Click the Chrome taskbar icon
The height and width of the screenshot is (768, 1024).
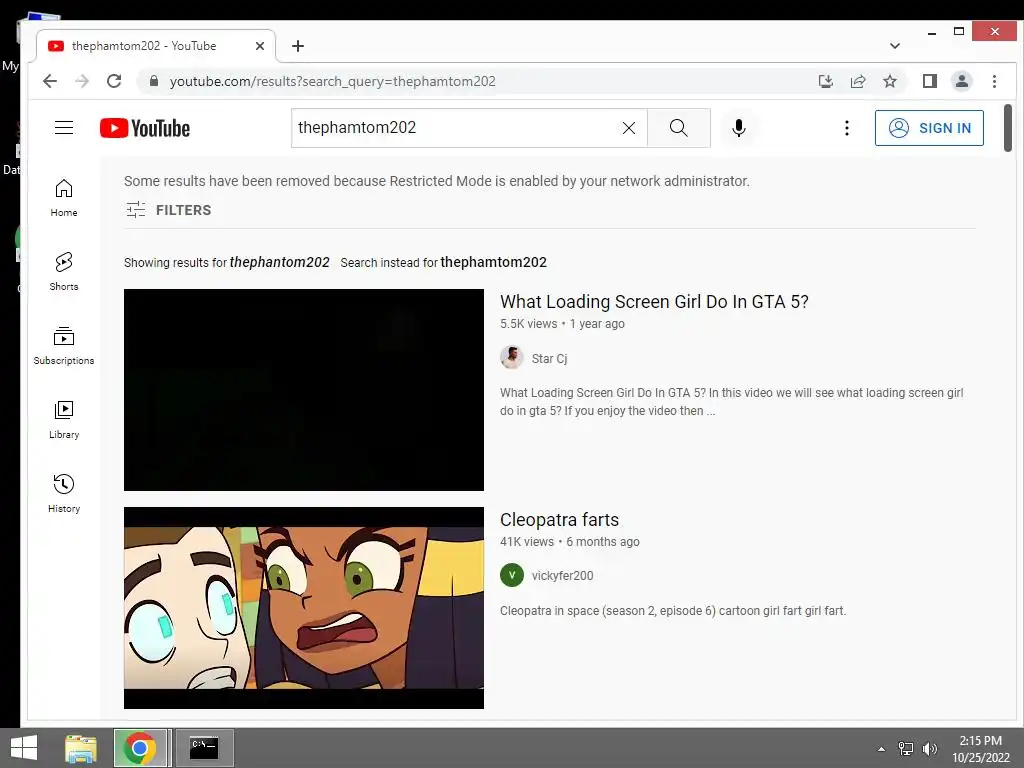coord(139,748)
